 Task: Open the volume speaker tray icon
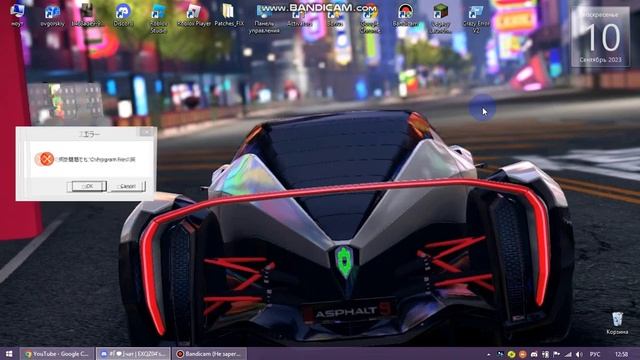click(580, 354)
